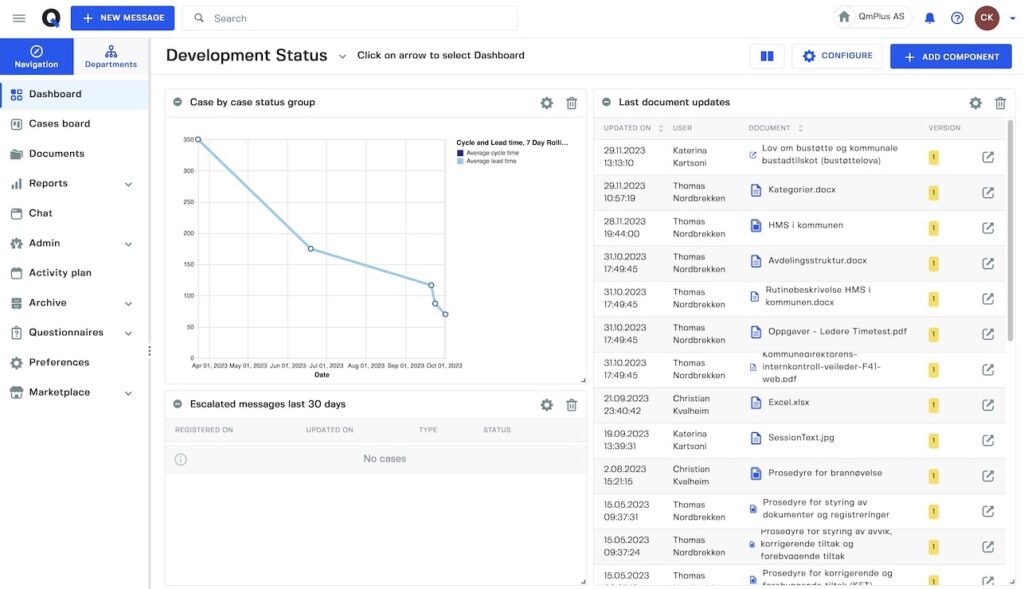Click the New Message button
This screenshot has height=589, width=1024.
click(x=122, y=18)
